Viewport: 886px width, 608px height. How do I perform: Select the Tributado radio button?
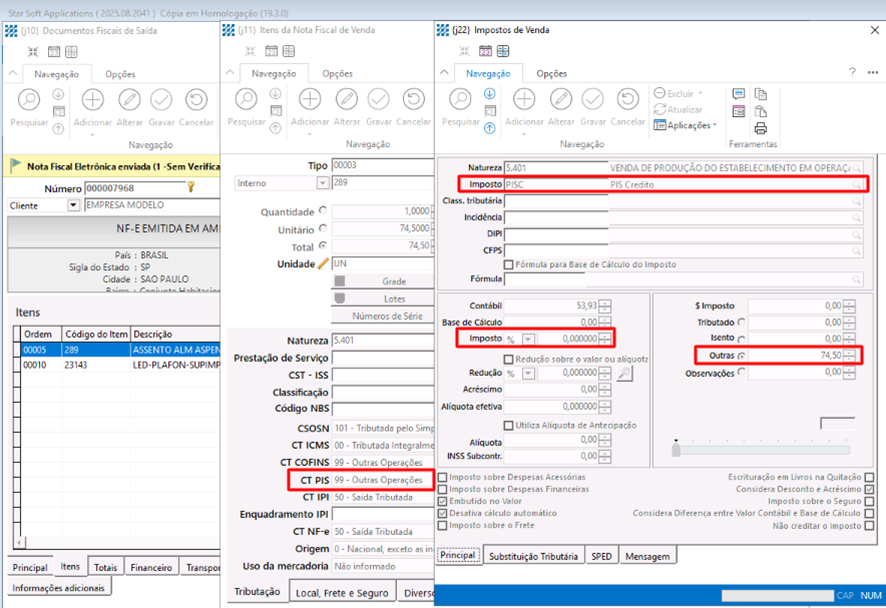pyautogui.click(x=741, y=322)
